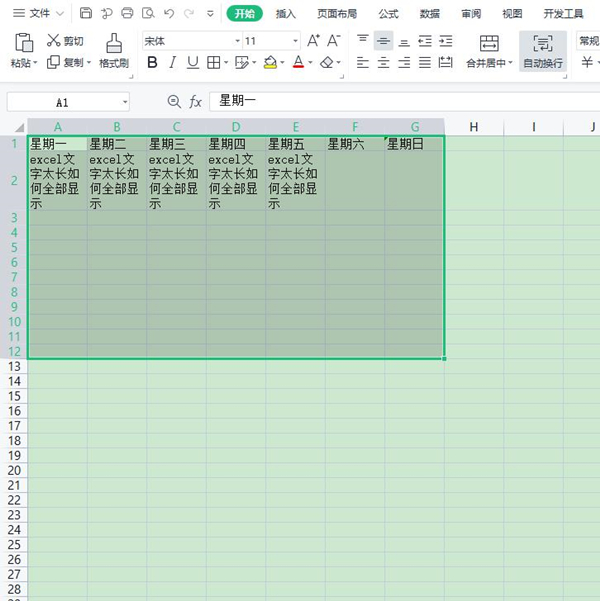The image size is (600, 601).
Task: Click the Paste (粘贴) button
Action: click(x=24, y=49)
